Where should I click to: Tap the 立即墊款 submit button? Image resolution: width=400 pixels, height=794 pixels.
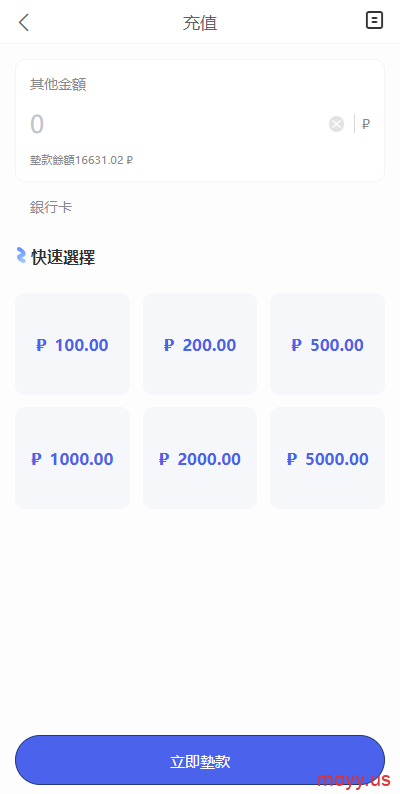coord(200,760)
